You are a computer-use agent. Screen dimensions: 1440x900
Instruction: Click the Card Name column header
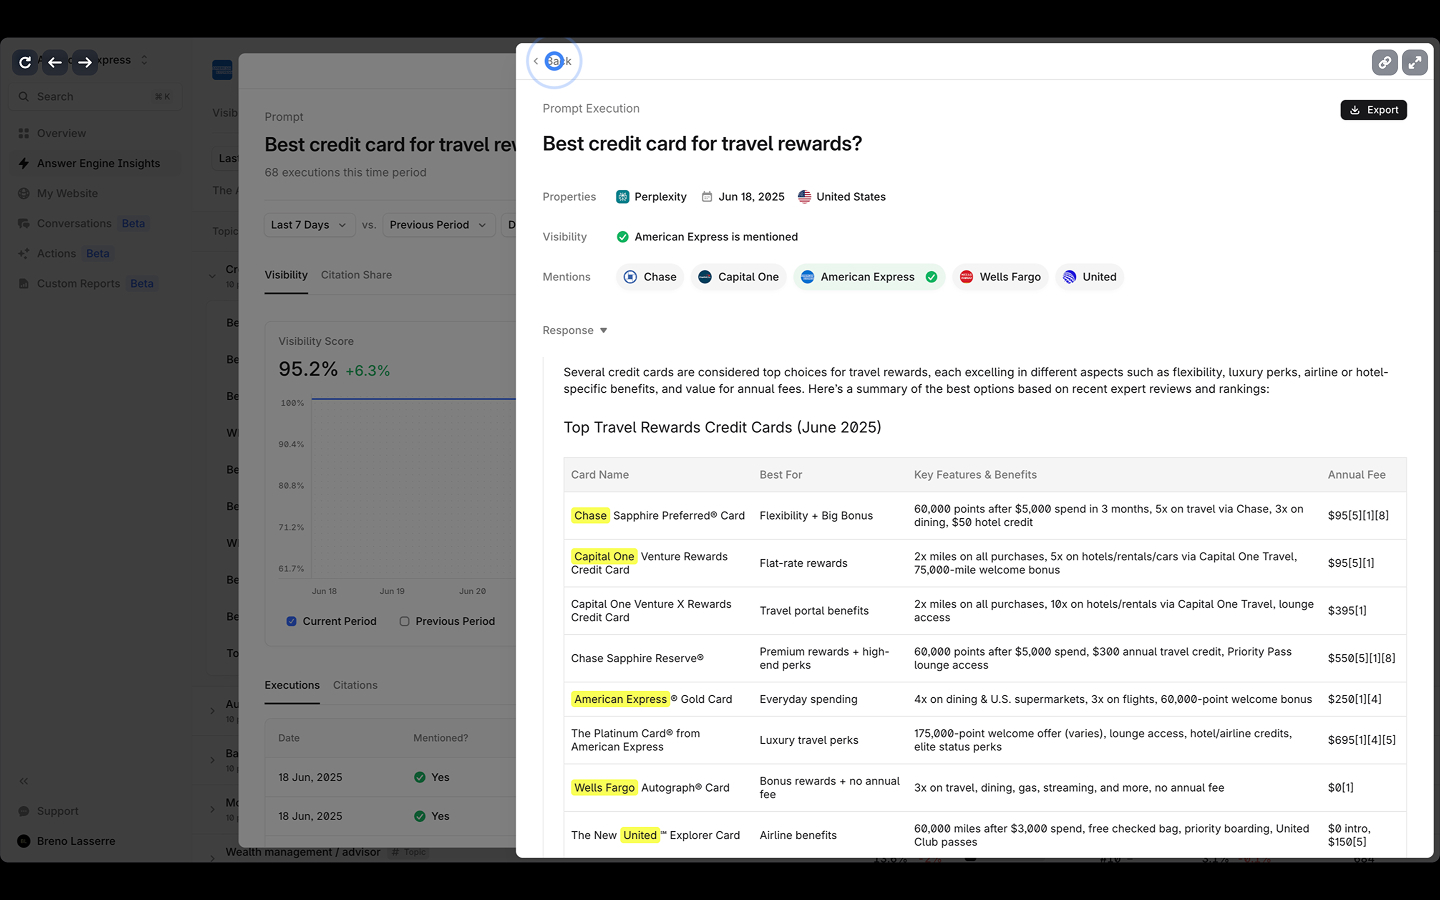click(600, 475)
